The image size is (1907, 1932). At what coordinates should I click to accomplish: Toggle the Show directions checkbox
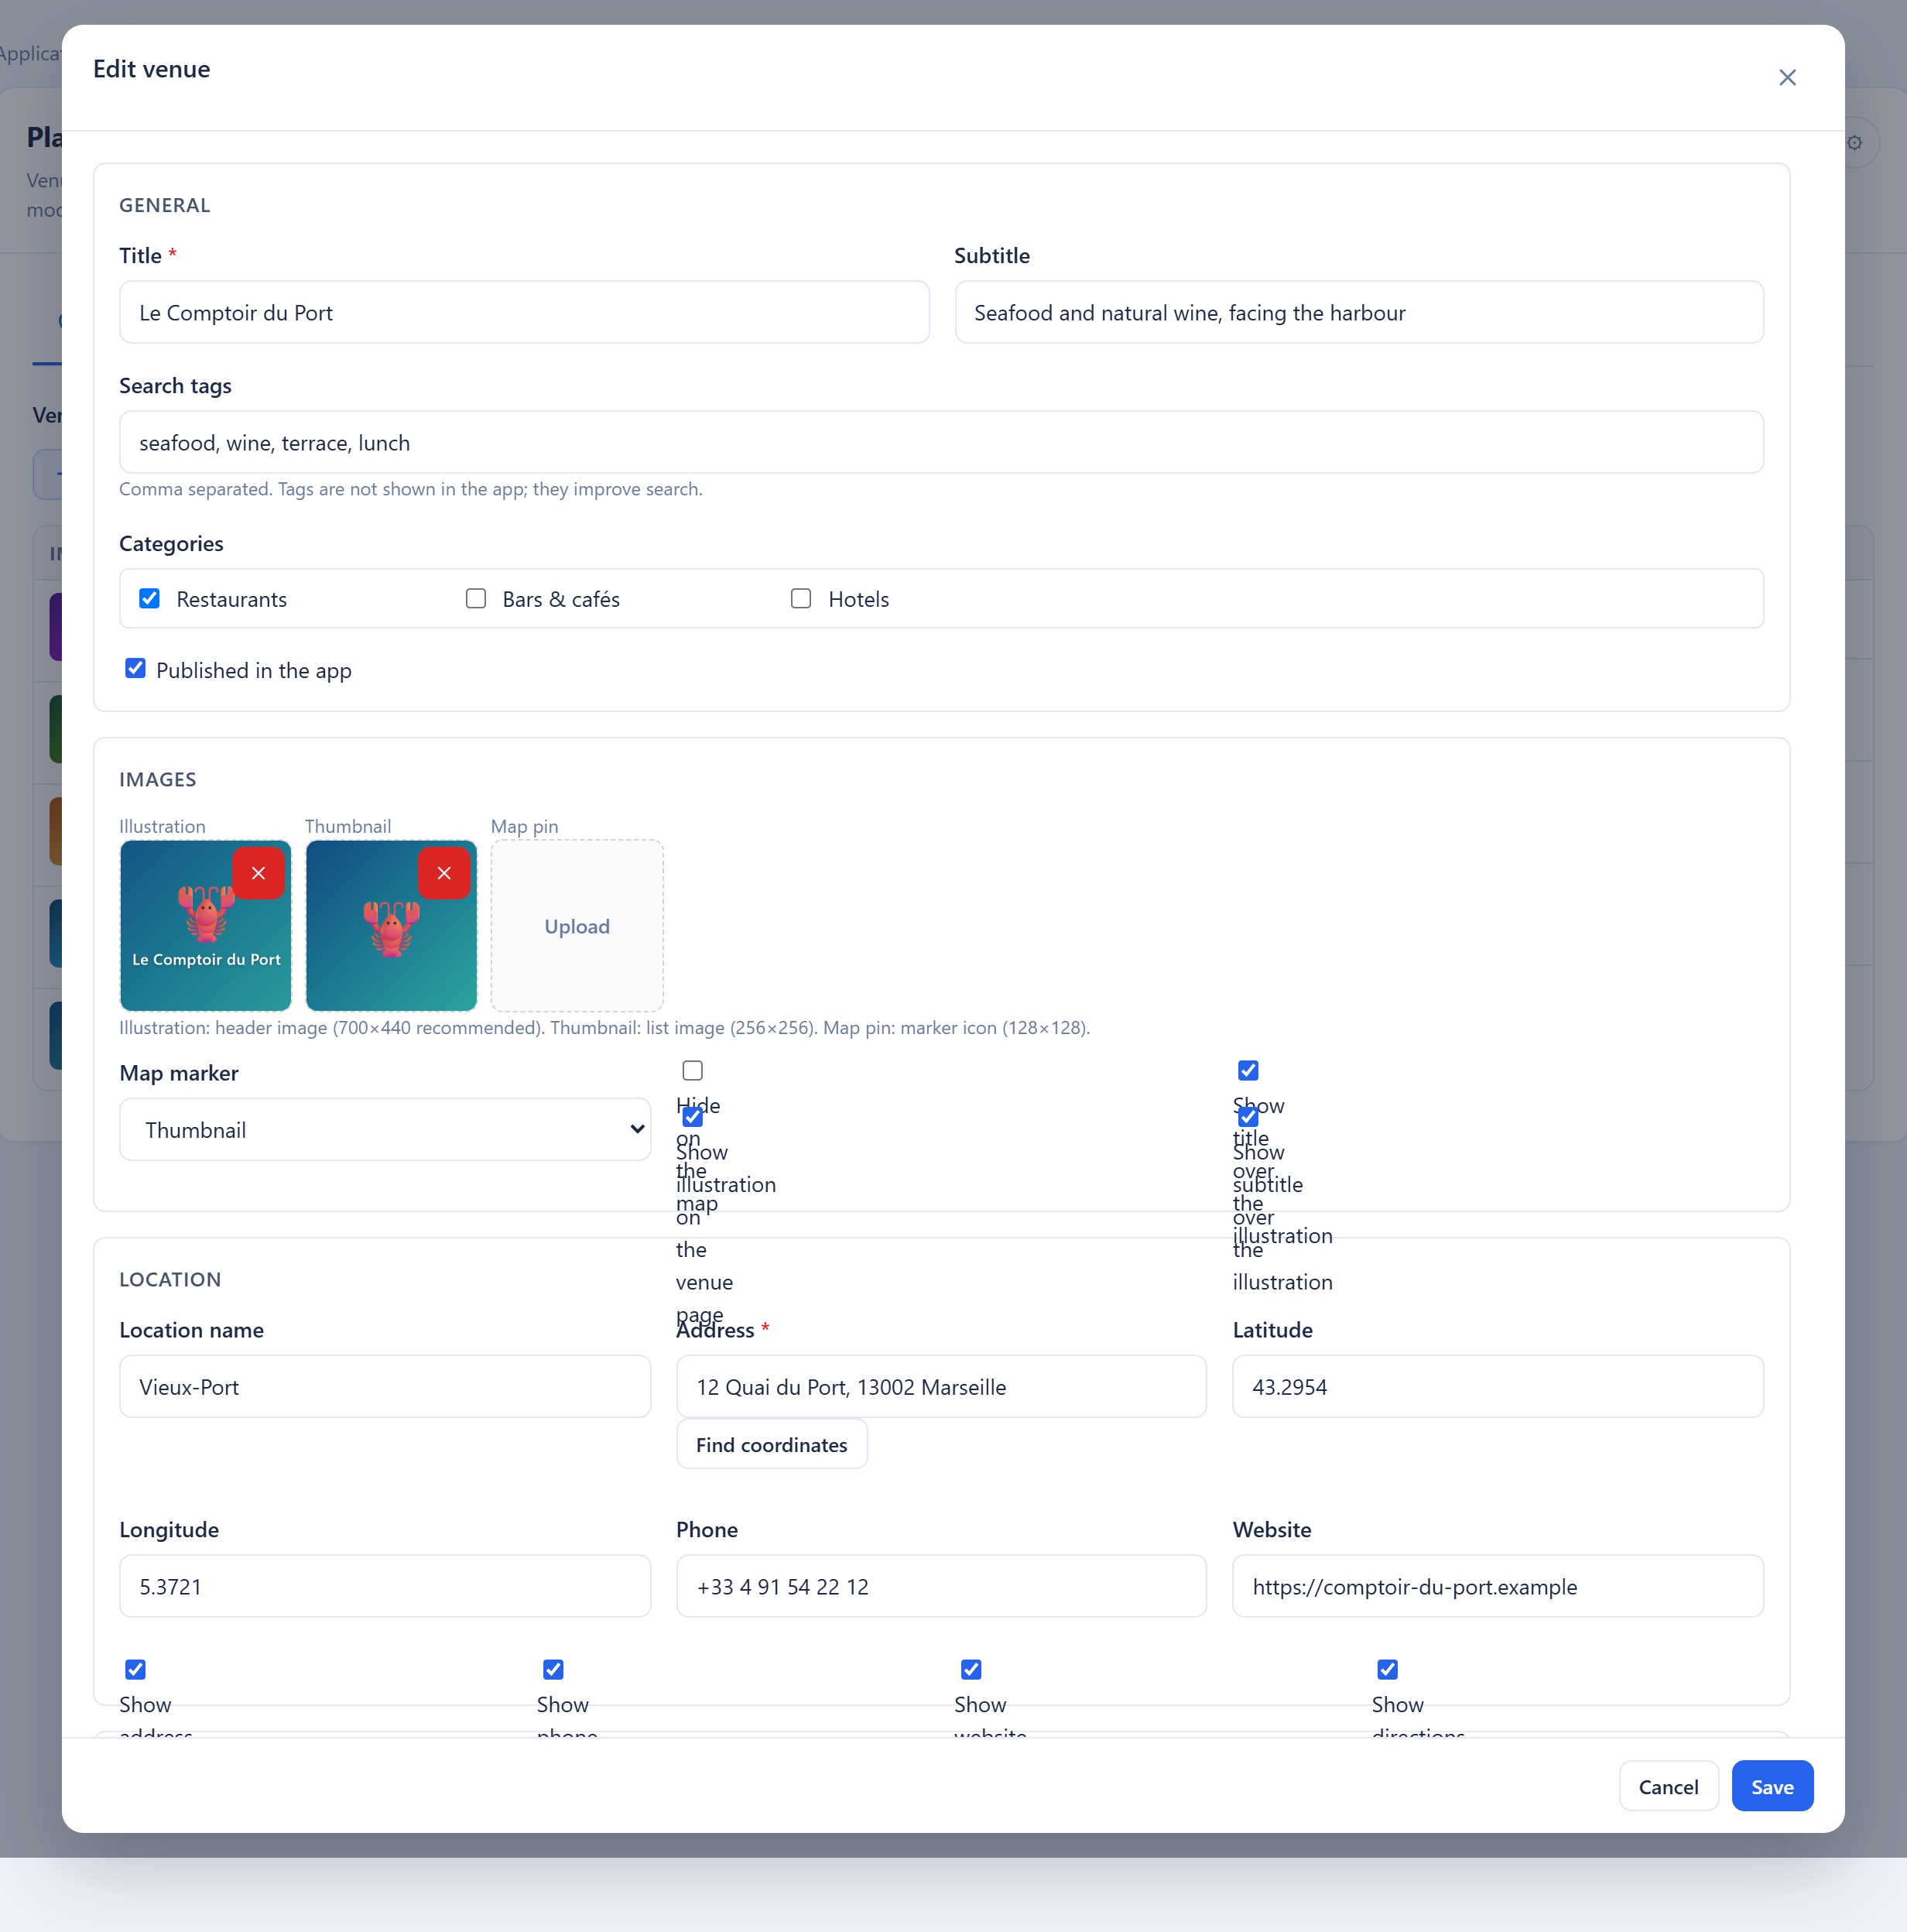1388,1669
